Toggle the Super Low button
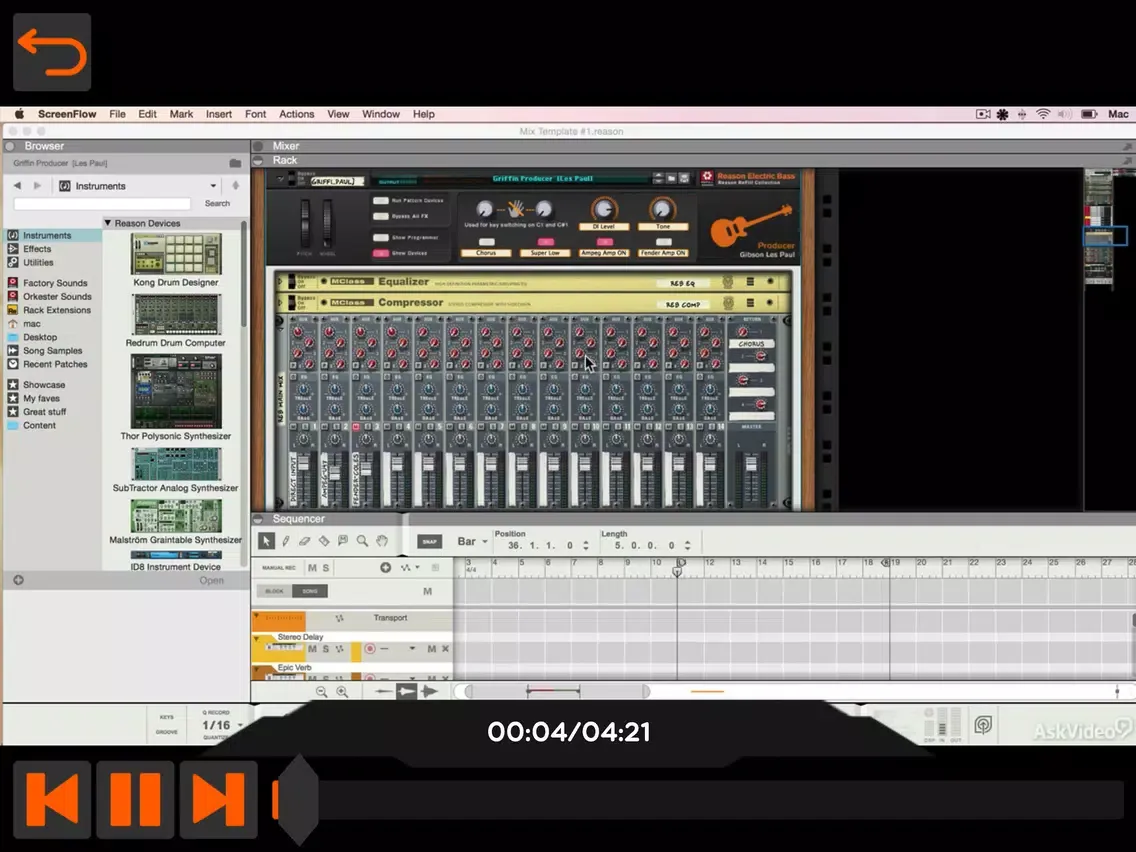1136x852 pixels. tap(546, 242)
